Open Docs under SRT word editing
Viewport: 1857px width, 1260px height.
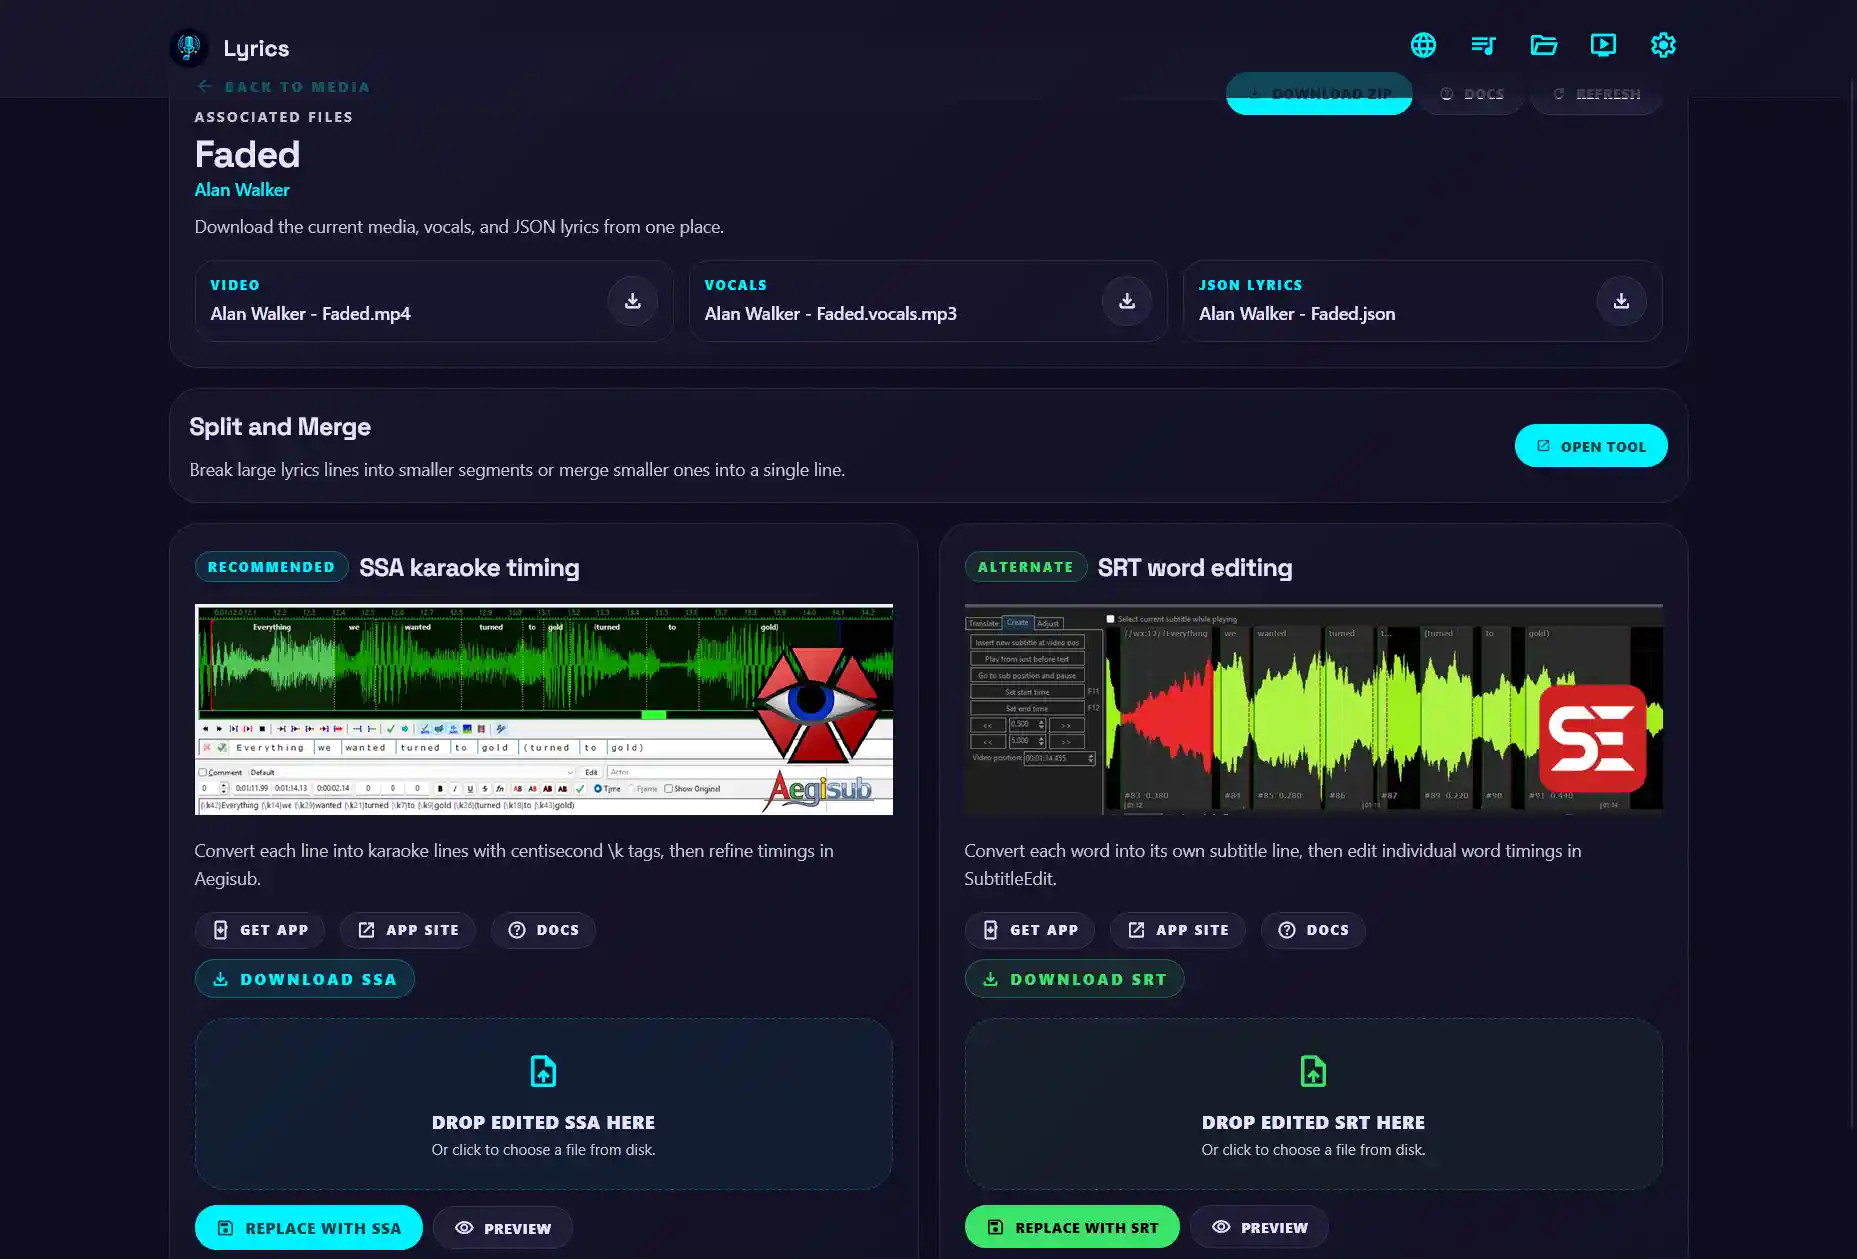coord(1313,930)
